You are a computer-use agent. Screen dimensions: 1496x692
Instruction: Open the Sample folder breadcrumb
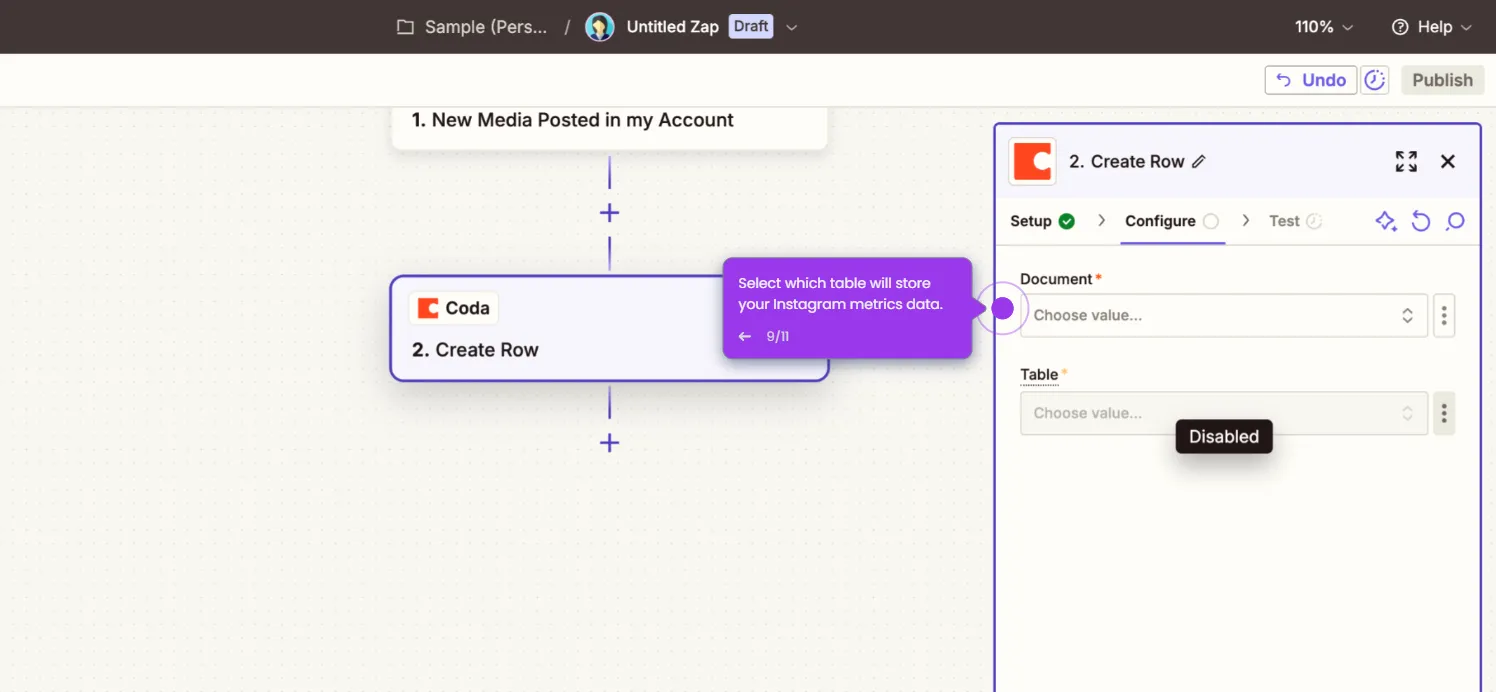click(486, 27)
